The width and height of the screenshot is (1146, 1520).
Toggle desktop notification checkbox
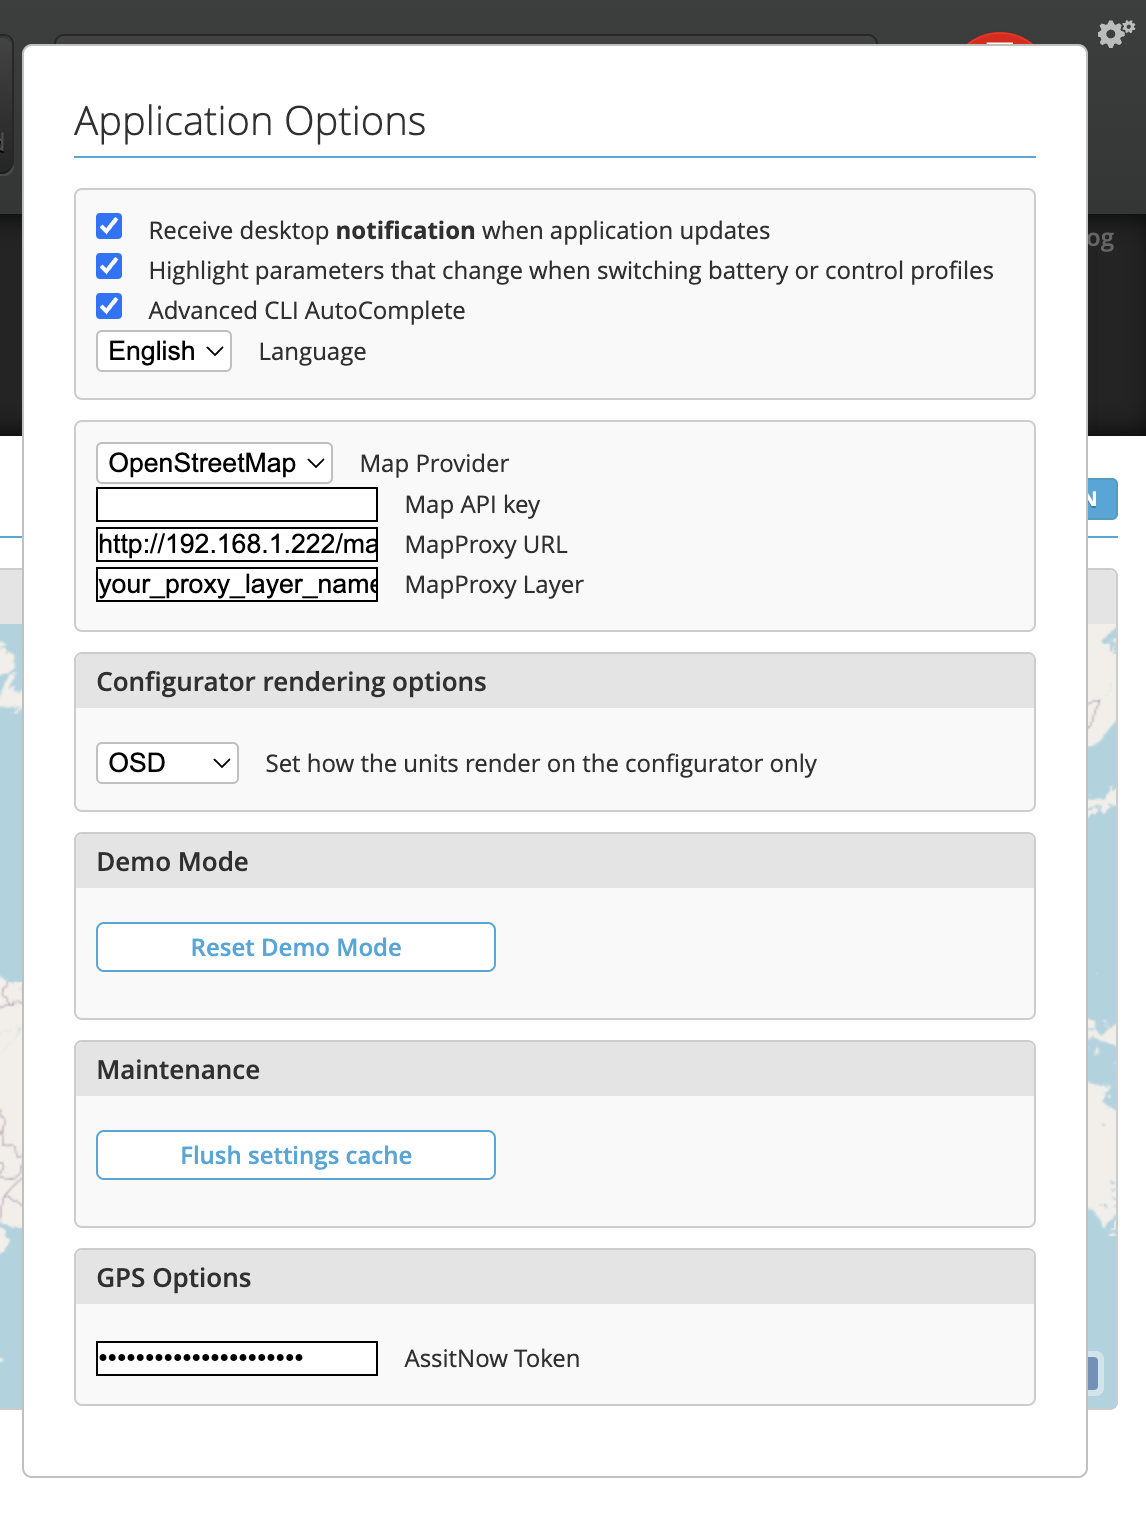tap(109, 226)
